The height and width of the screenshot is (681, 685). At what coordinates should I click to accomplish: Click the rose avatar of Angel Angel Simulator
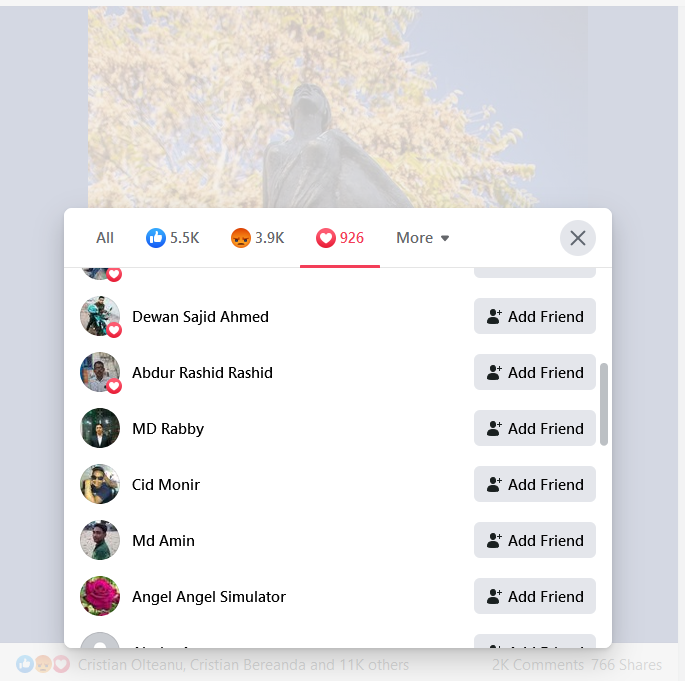(100, 596)
